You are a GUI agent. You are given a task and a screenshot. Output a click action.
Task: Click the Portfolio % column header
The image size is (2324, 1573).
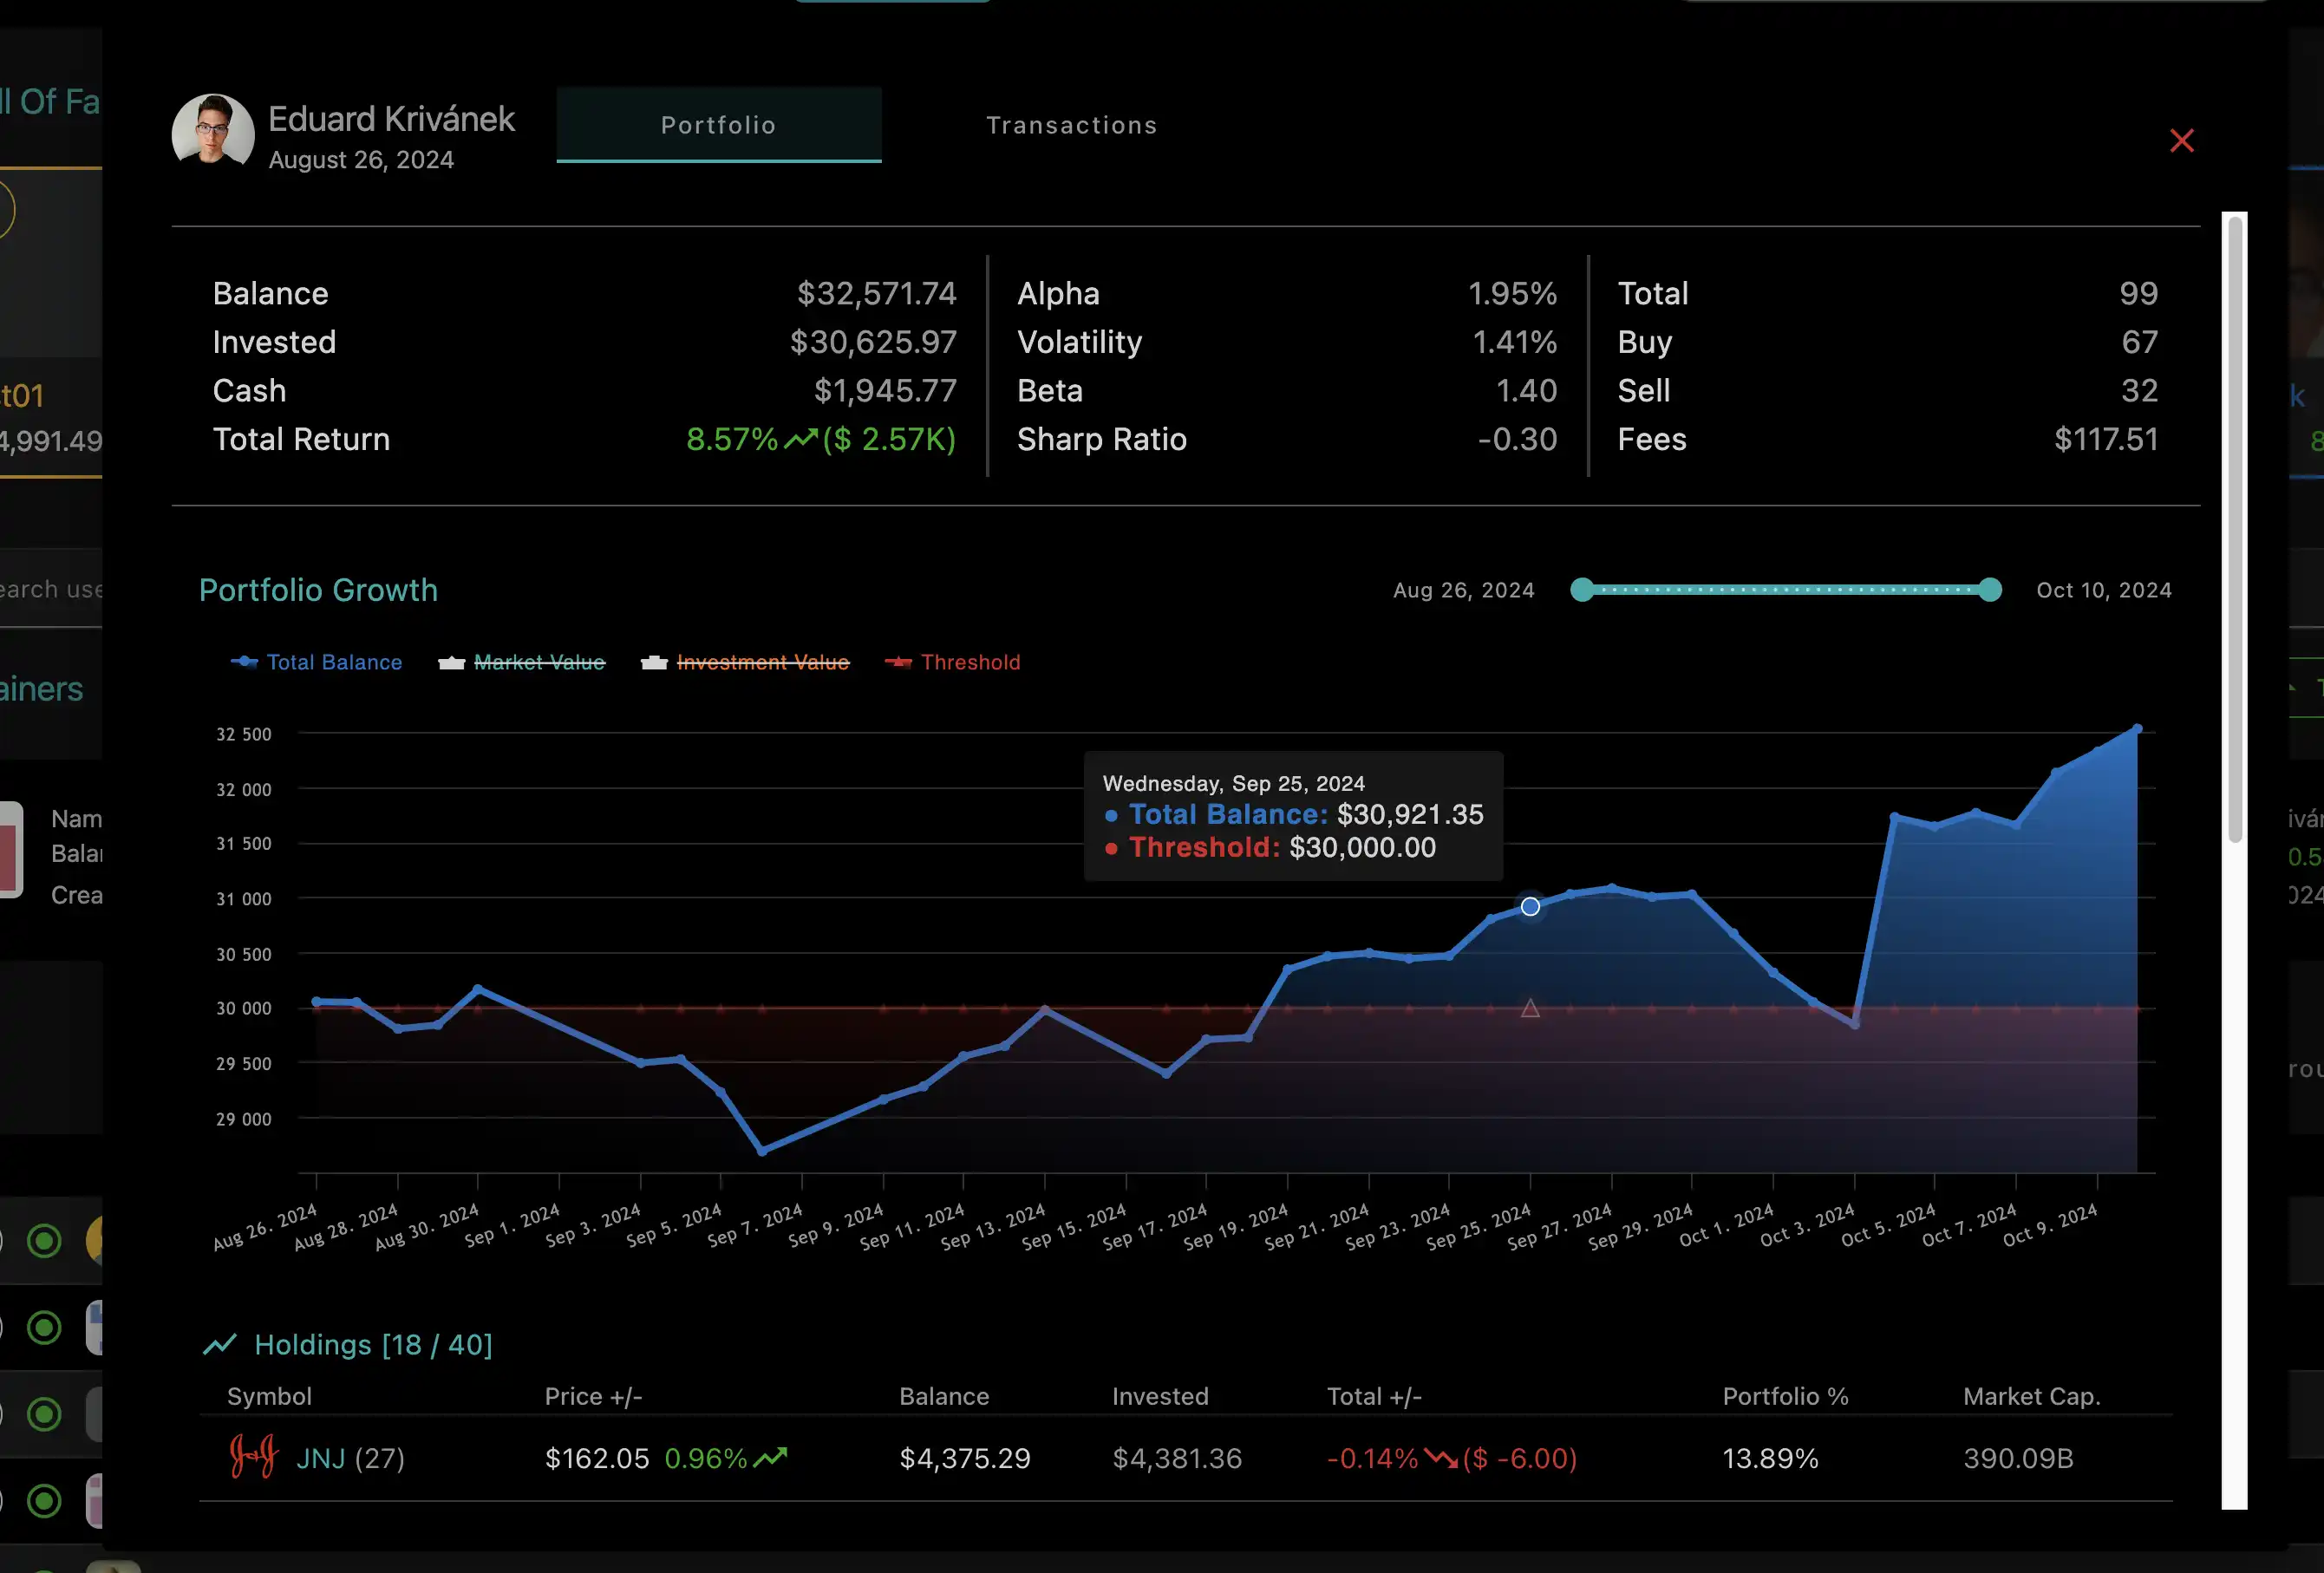[x=1785, y=1396]
